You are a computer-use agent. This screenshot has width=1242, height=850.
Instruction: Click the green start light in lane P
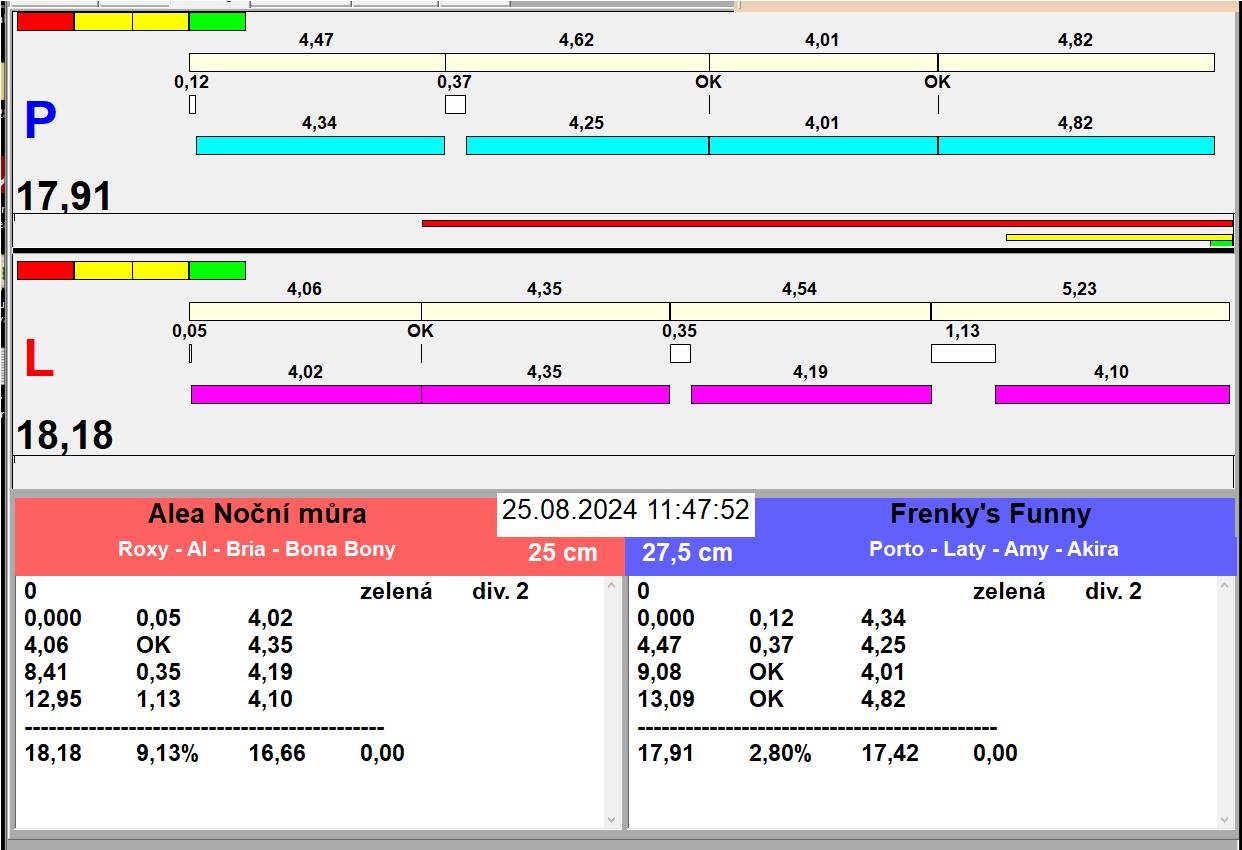tap(217, 21)
